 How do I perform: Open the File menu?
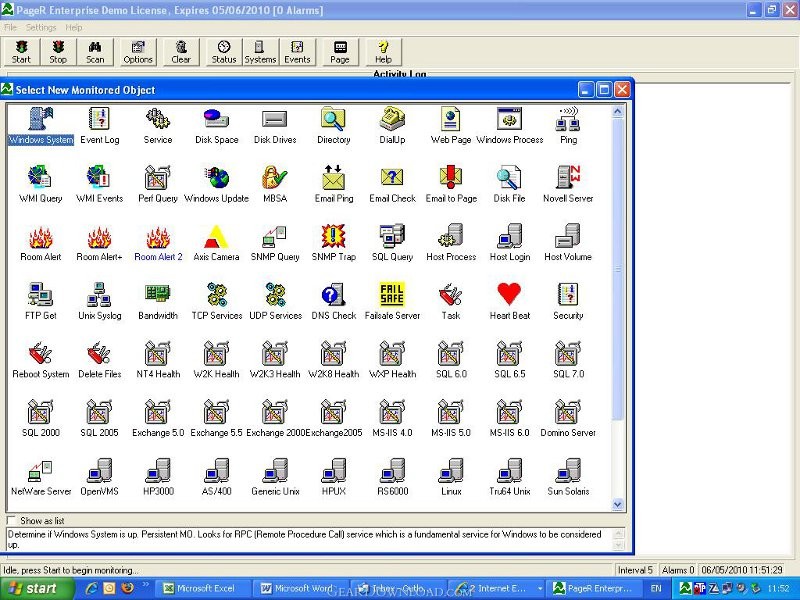pyautogui.click(x=10, y=28)
